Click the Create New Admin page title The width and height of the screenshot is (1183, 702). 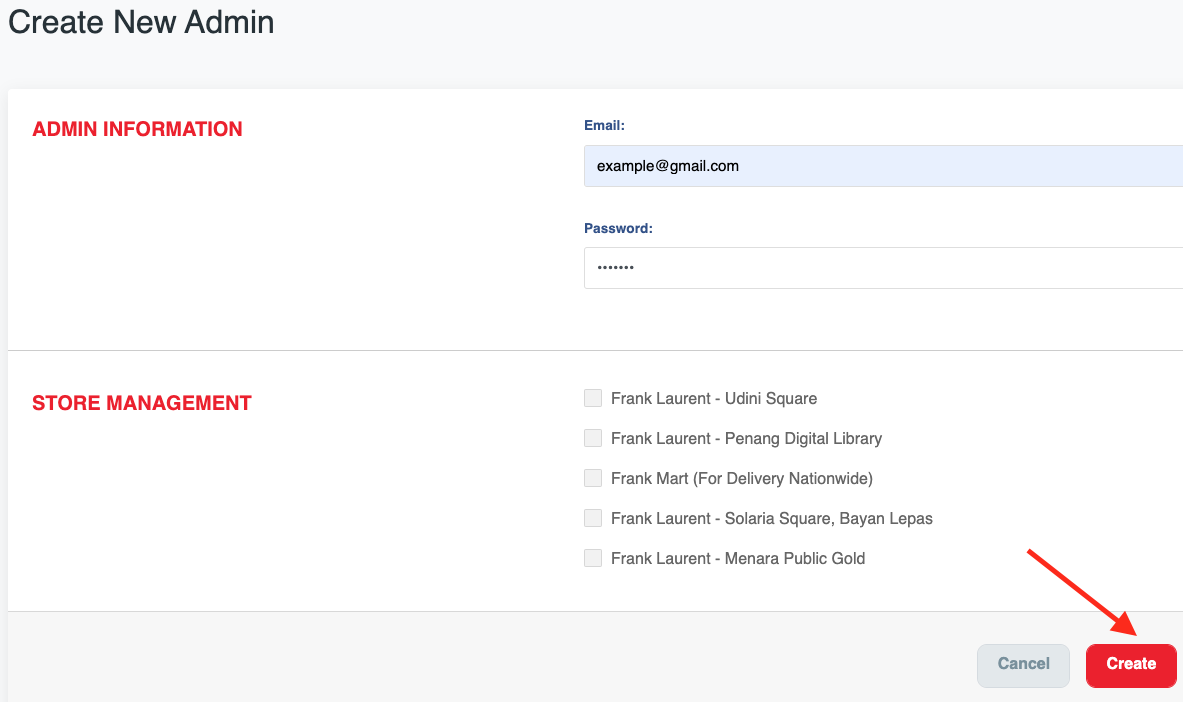[x=141, y=22]
